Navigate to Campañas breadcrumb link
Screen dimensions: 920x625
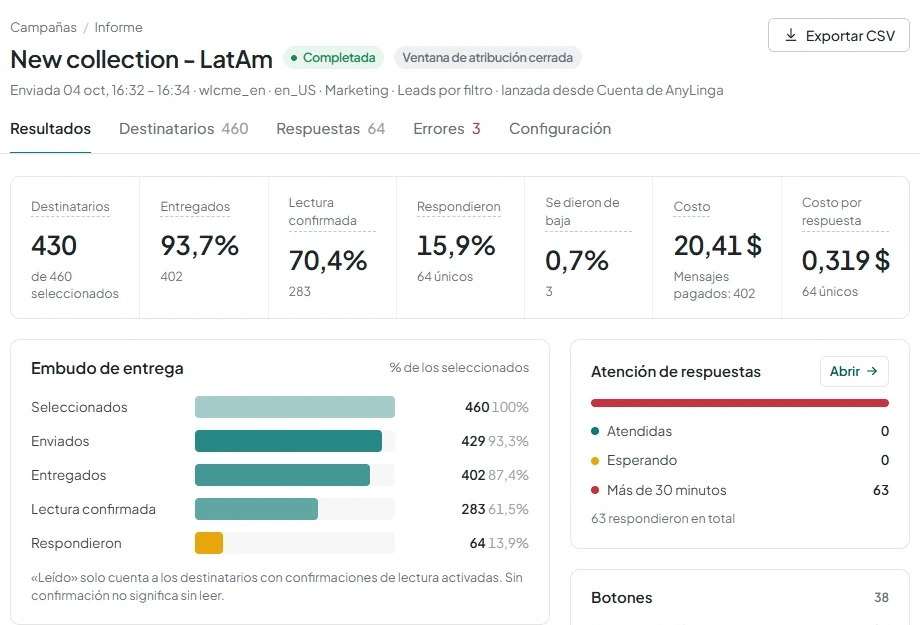point(43,28)
